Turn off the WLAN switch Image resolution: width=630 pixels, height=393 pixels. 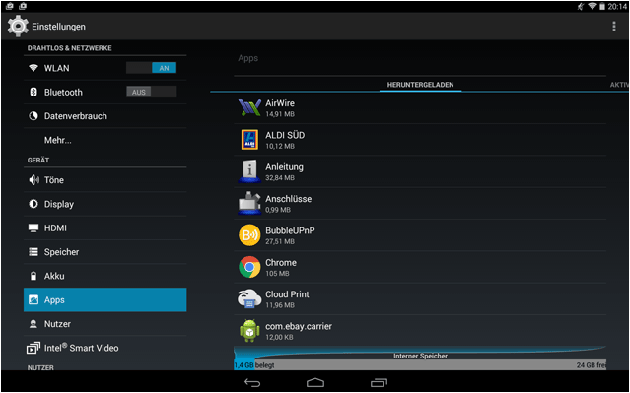(151, 68)
